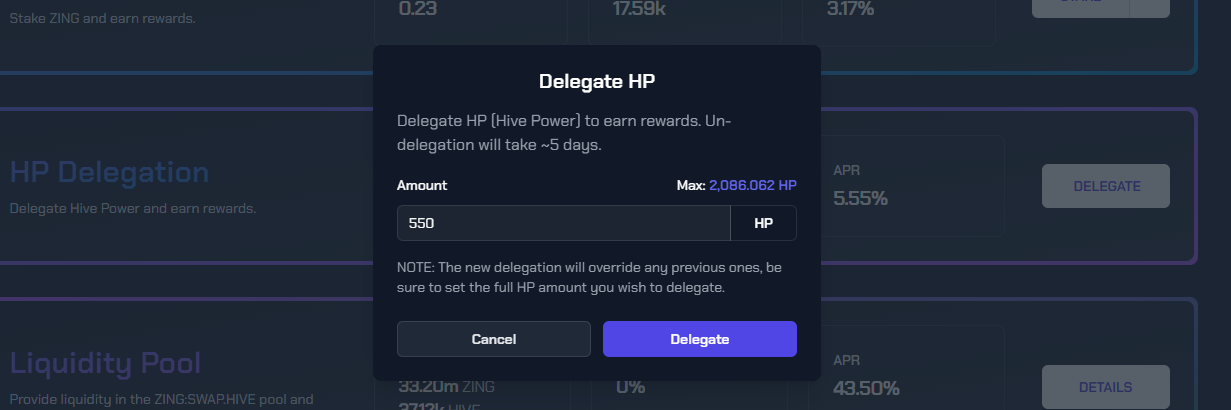Click the HP Delegation heading
Screen dimensions: 1231x410
pyautogui.click(x=109, y=172)
